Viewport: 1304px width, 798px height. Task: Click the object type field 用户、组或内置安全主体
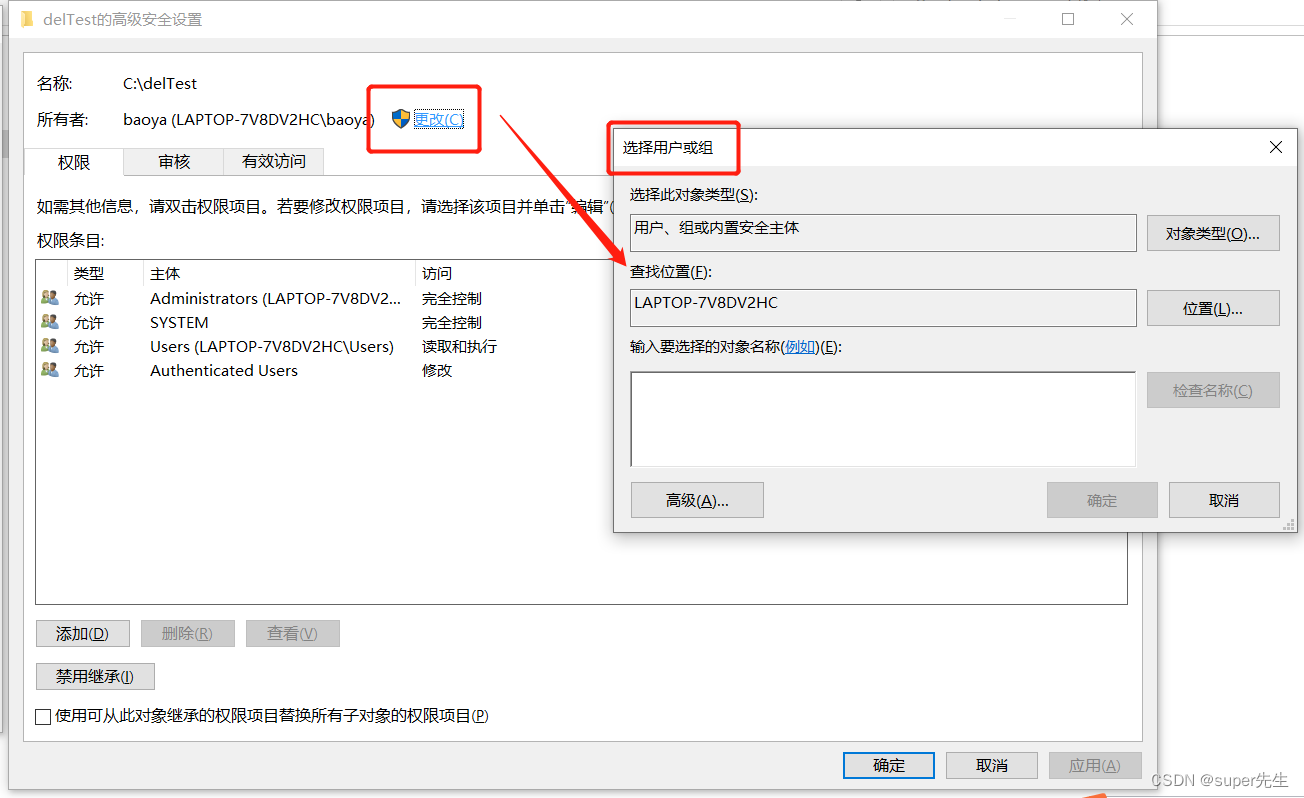883,232
